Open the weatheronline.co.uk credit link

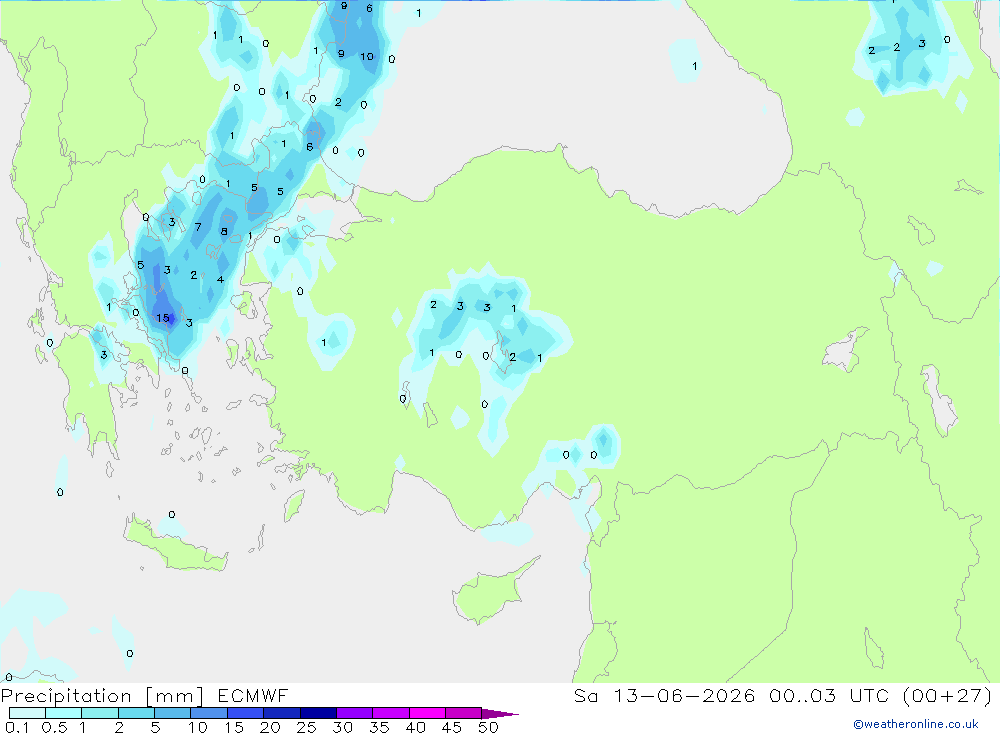(916, 724)
